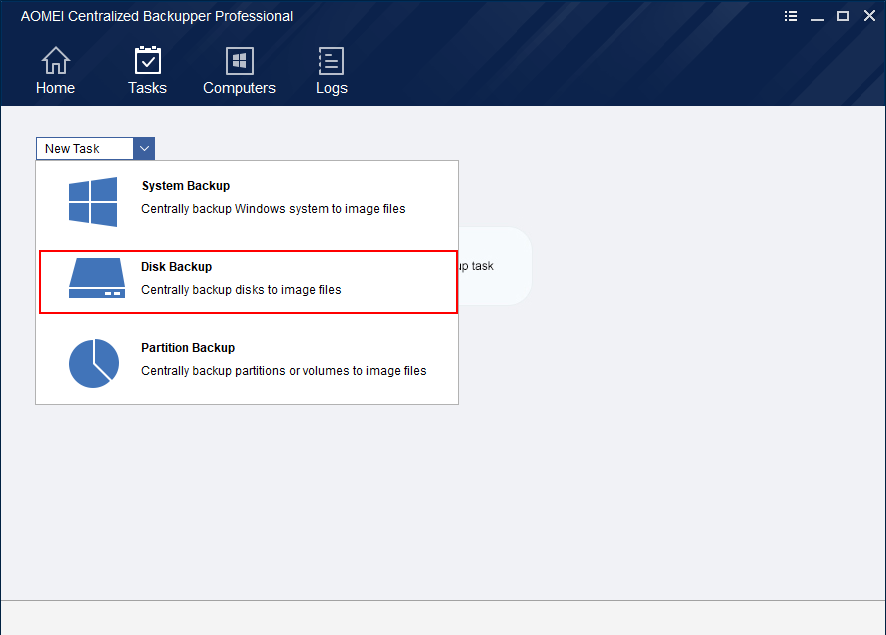Click the Partition Backup pie icon
The height and width of the screenshot is (635, 886).
pyautogui.click(x=94, y=363)
